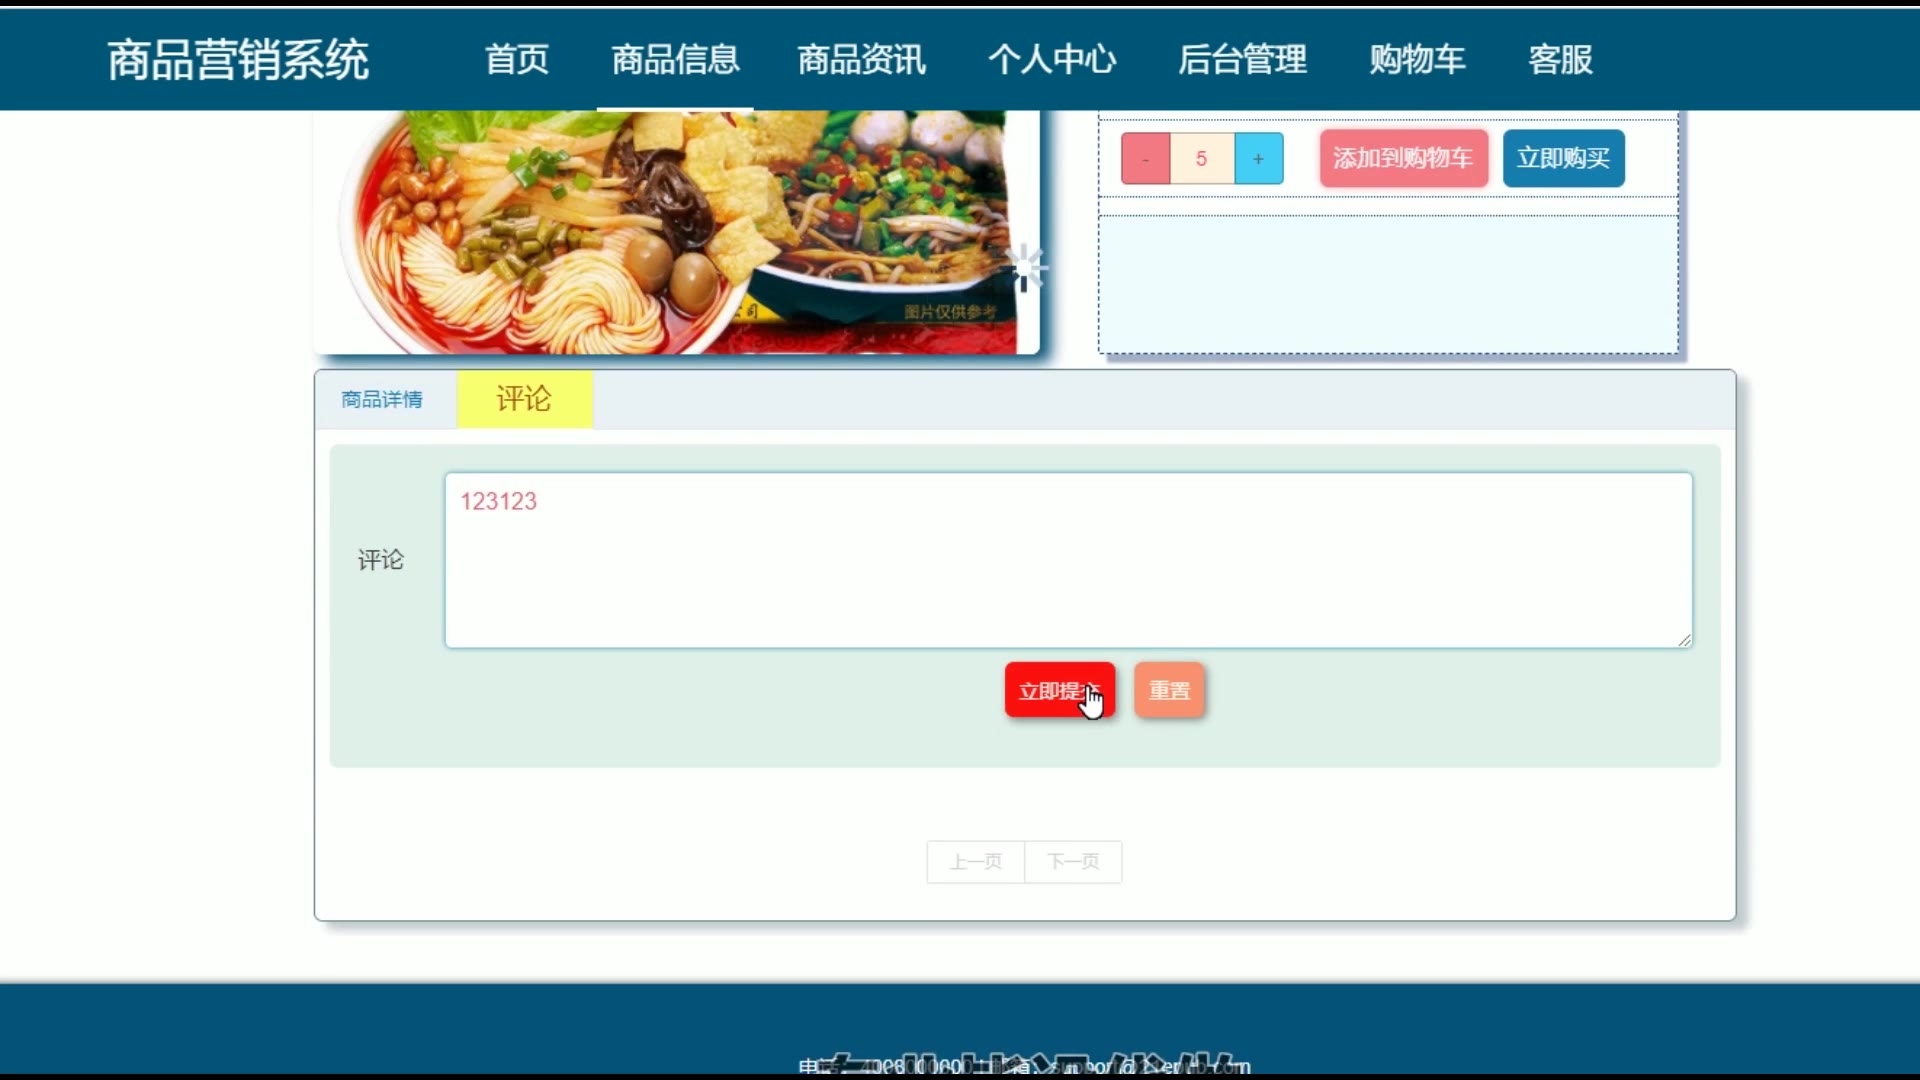1920x1080 pixels.
Task: Switch to the 商品详情 tab
Action: pos(382,400)
